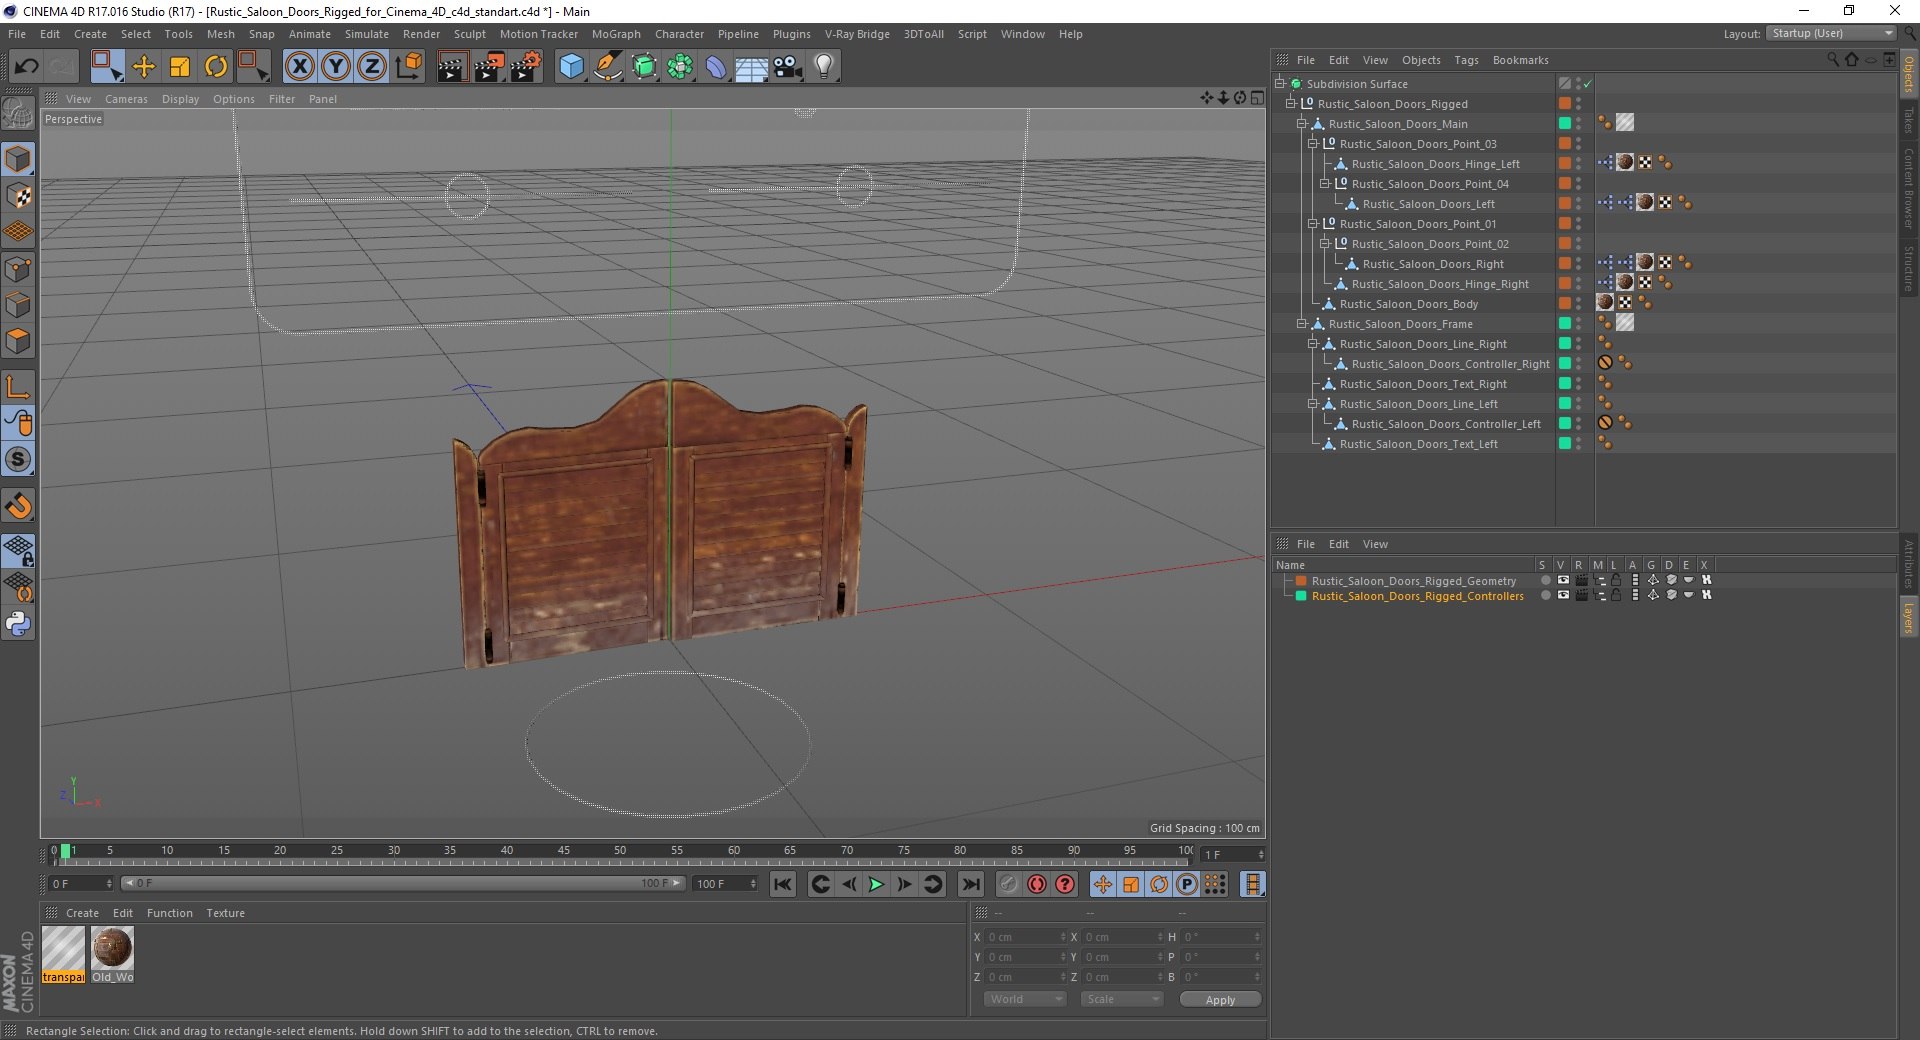
Task: Enable Polygons mode
Action: click(x=18, y=341)
